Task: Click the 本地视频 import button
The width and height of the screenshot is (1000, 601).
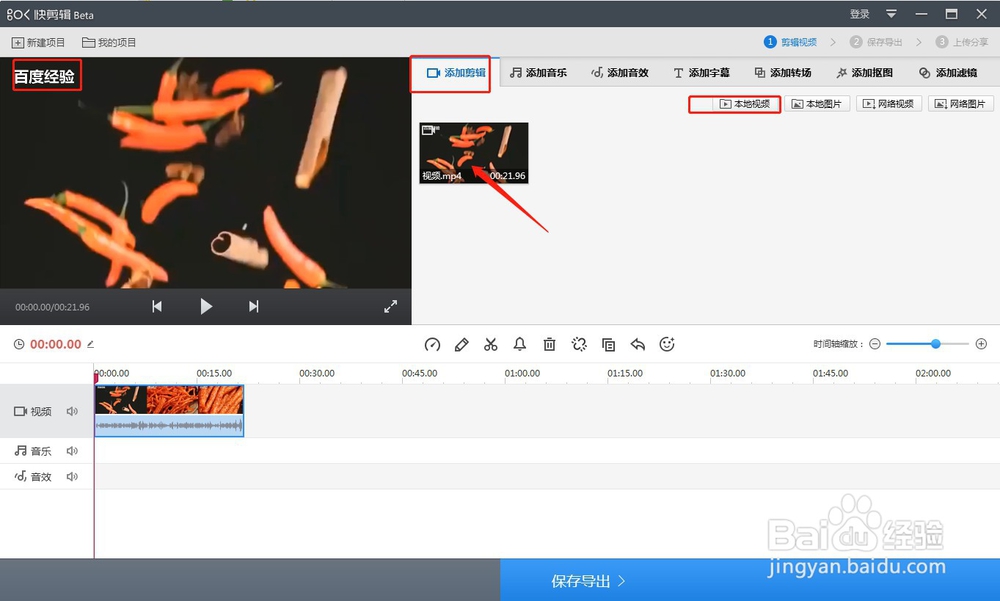Action: (735, 103)
